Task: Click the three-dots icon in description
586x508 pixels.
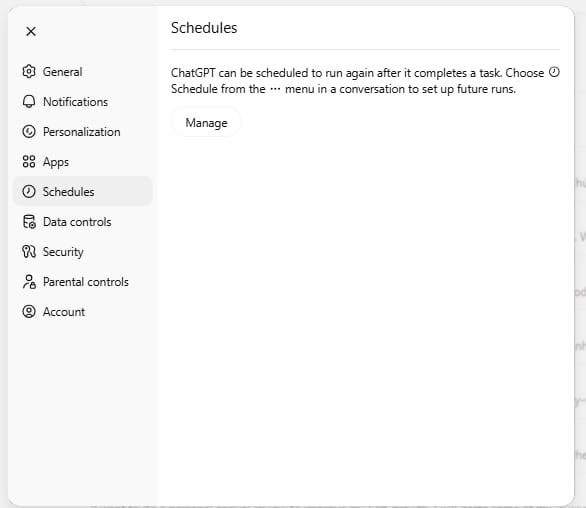Action: 275,89
